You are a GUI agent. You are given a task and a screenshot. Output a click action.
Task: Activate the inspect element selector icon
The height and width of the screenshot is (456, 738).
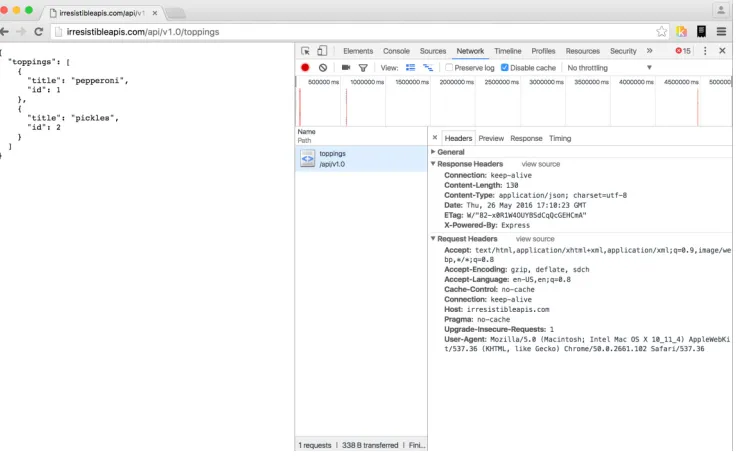(305, 51)
